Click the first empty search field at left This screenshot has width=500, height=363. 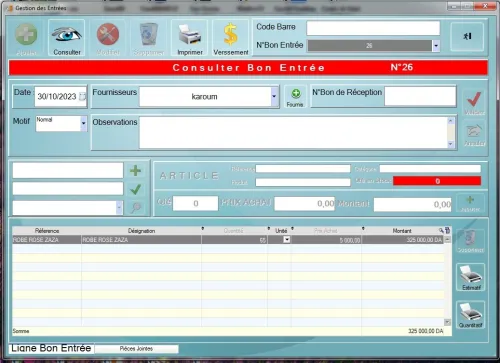point(68,171)
